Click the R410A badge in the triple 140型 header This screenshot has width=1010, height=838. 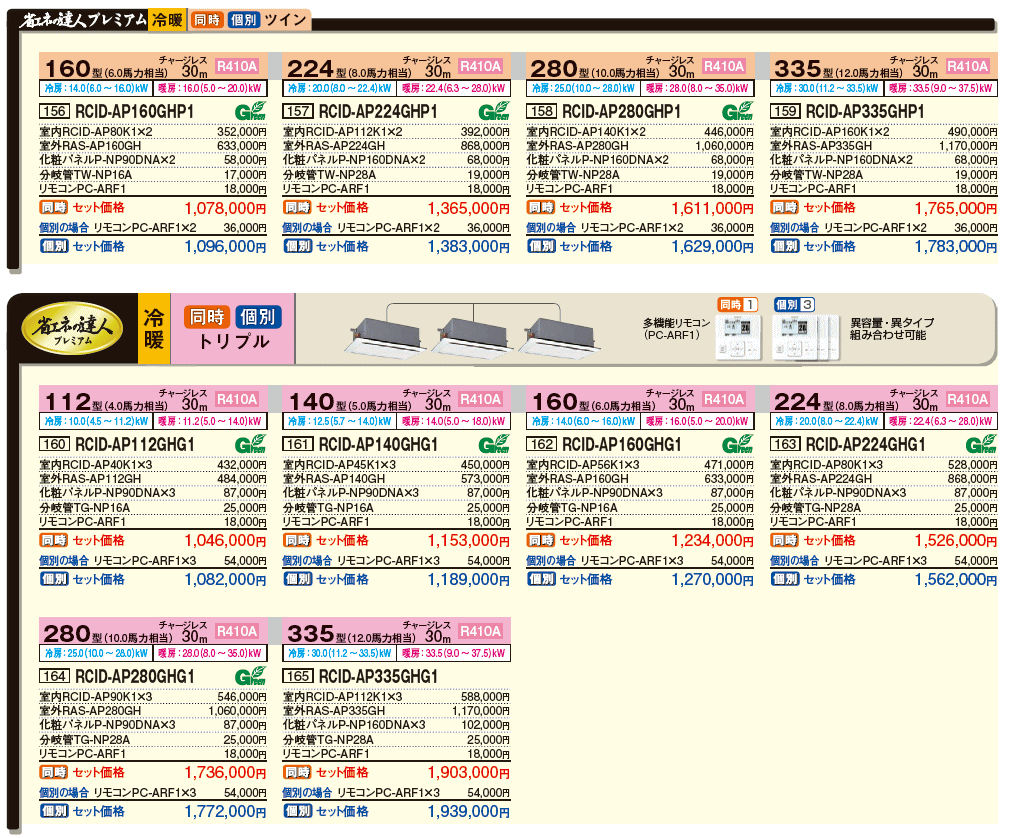481,399
